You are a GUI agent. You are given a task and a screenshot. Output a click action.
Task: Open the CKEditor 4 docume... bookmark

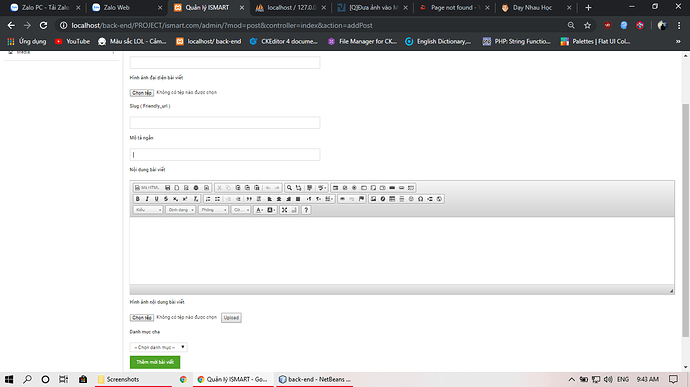(284, 41)
